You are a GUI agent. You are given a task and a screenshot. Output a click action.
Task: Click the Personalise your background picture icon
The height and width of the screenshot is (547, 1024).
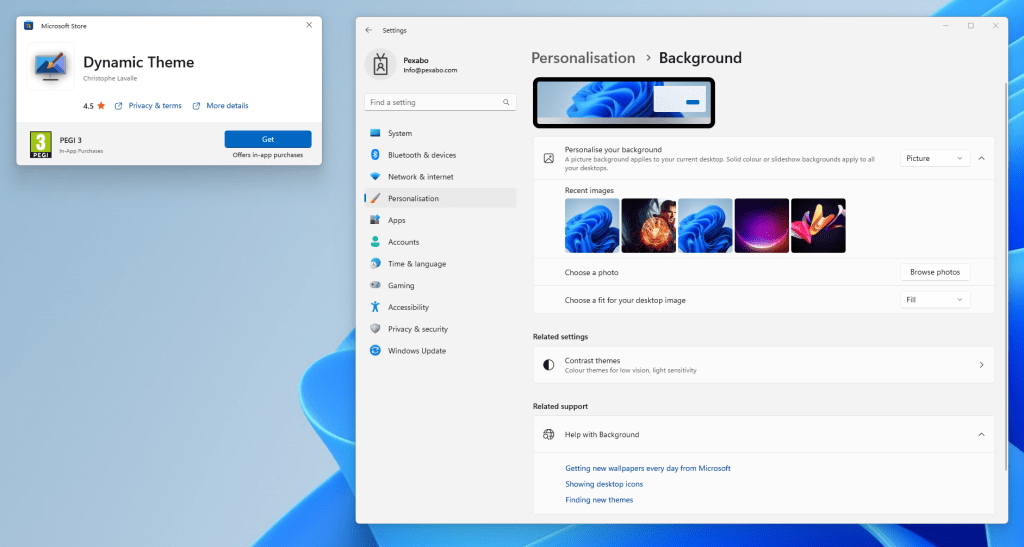549,158
